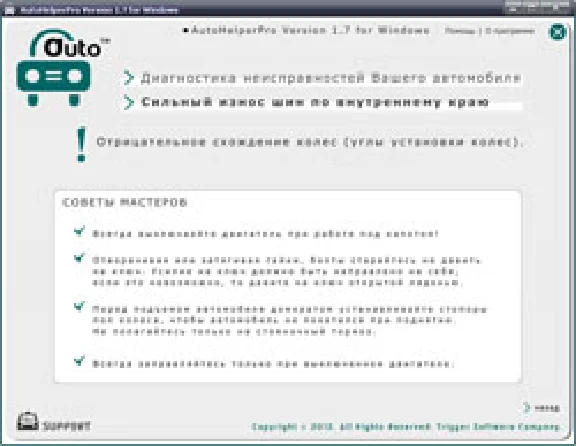Click the app icon in the window title bar

pos(9,10)
